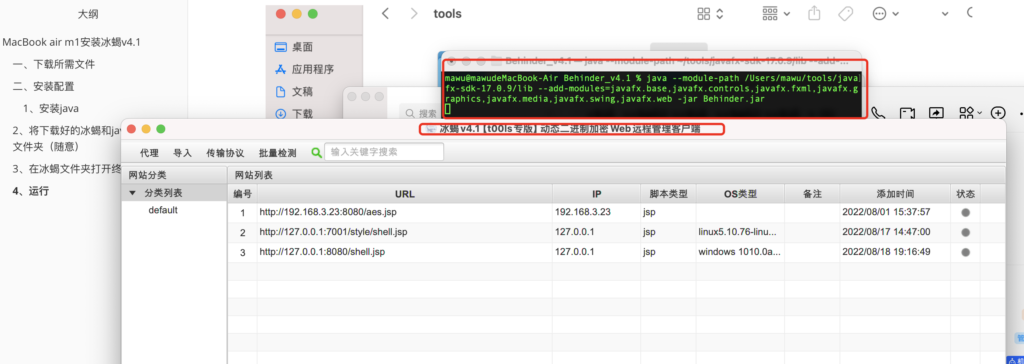Open the apps grid dropdown icon
Screen dimensions: 1024x364
tap(970, 112)
